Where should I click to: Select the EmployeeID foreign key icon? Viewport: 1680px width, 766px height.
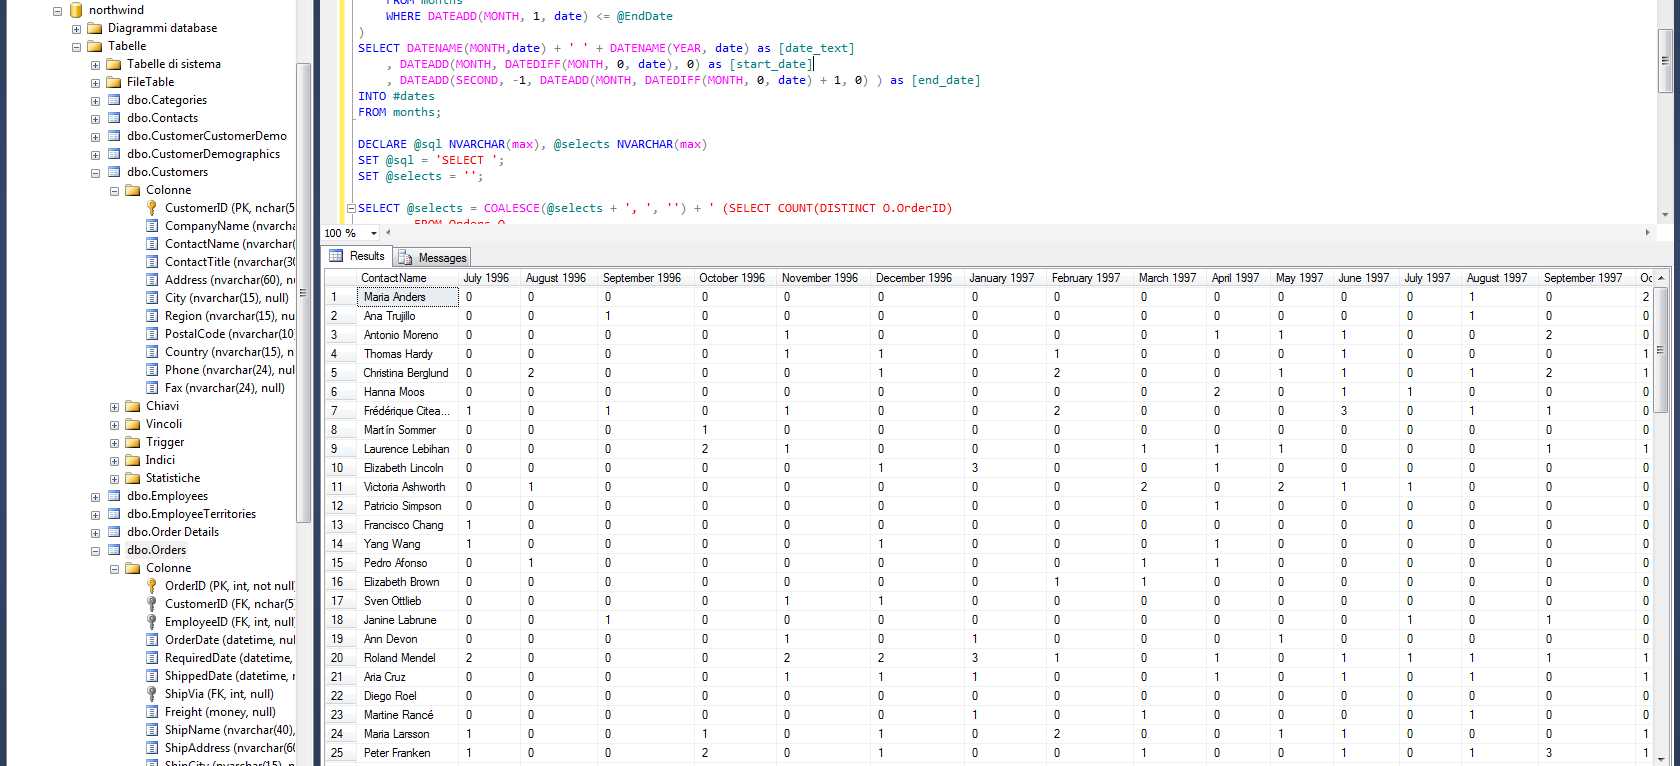(152, 622)
